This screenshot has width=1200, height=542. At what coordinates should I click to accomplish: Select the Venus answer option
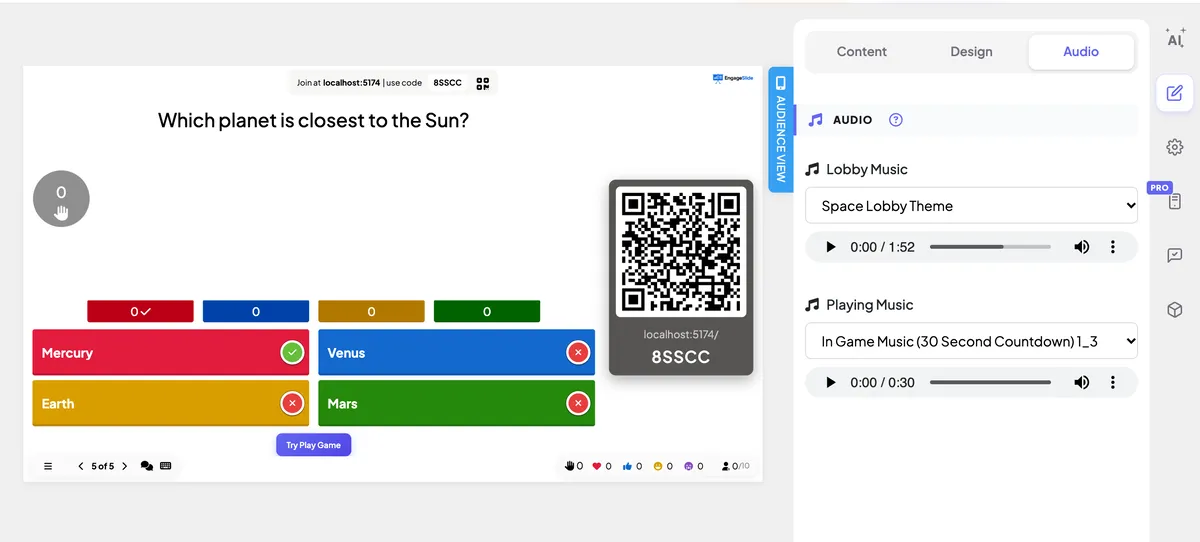[457, 353]
